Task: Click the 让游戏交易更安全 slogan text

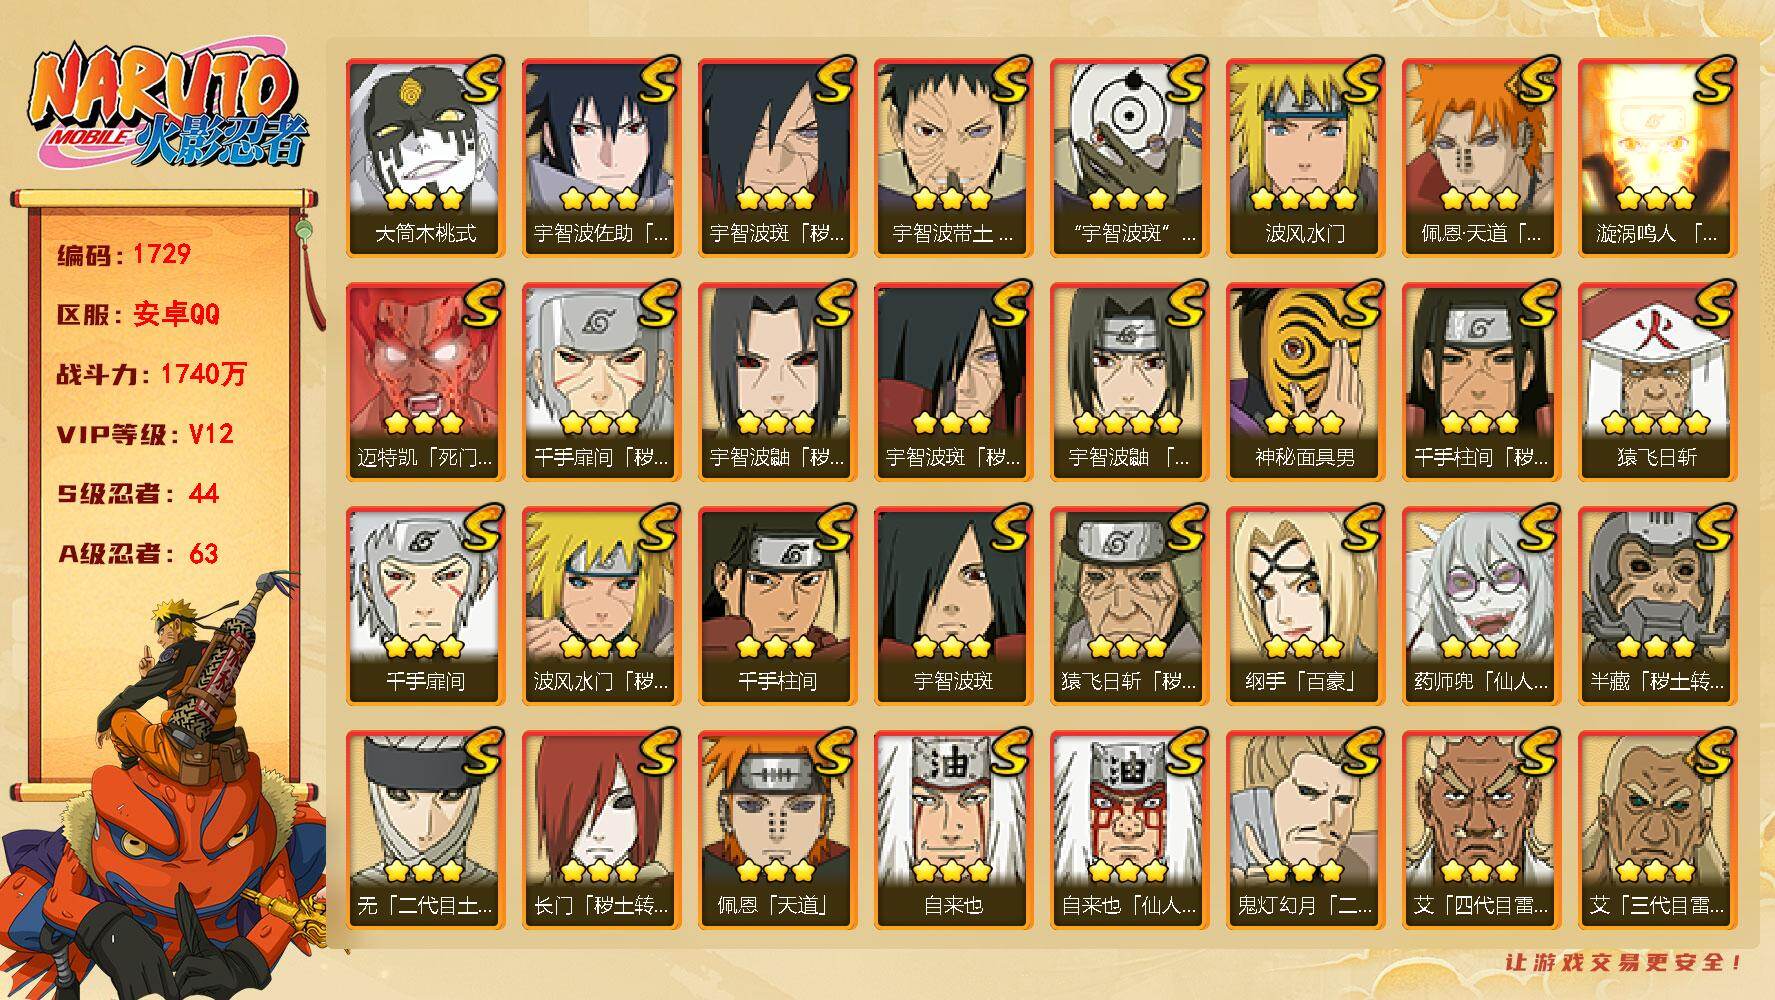Action: 1624,962
